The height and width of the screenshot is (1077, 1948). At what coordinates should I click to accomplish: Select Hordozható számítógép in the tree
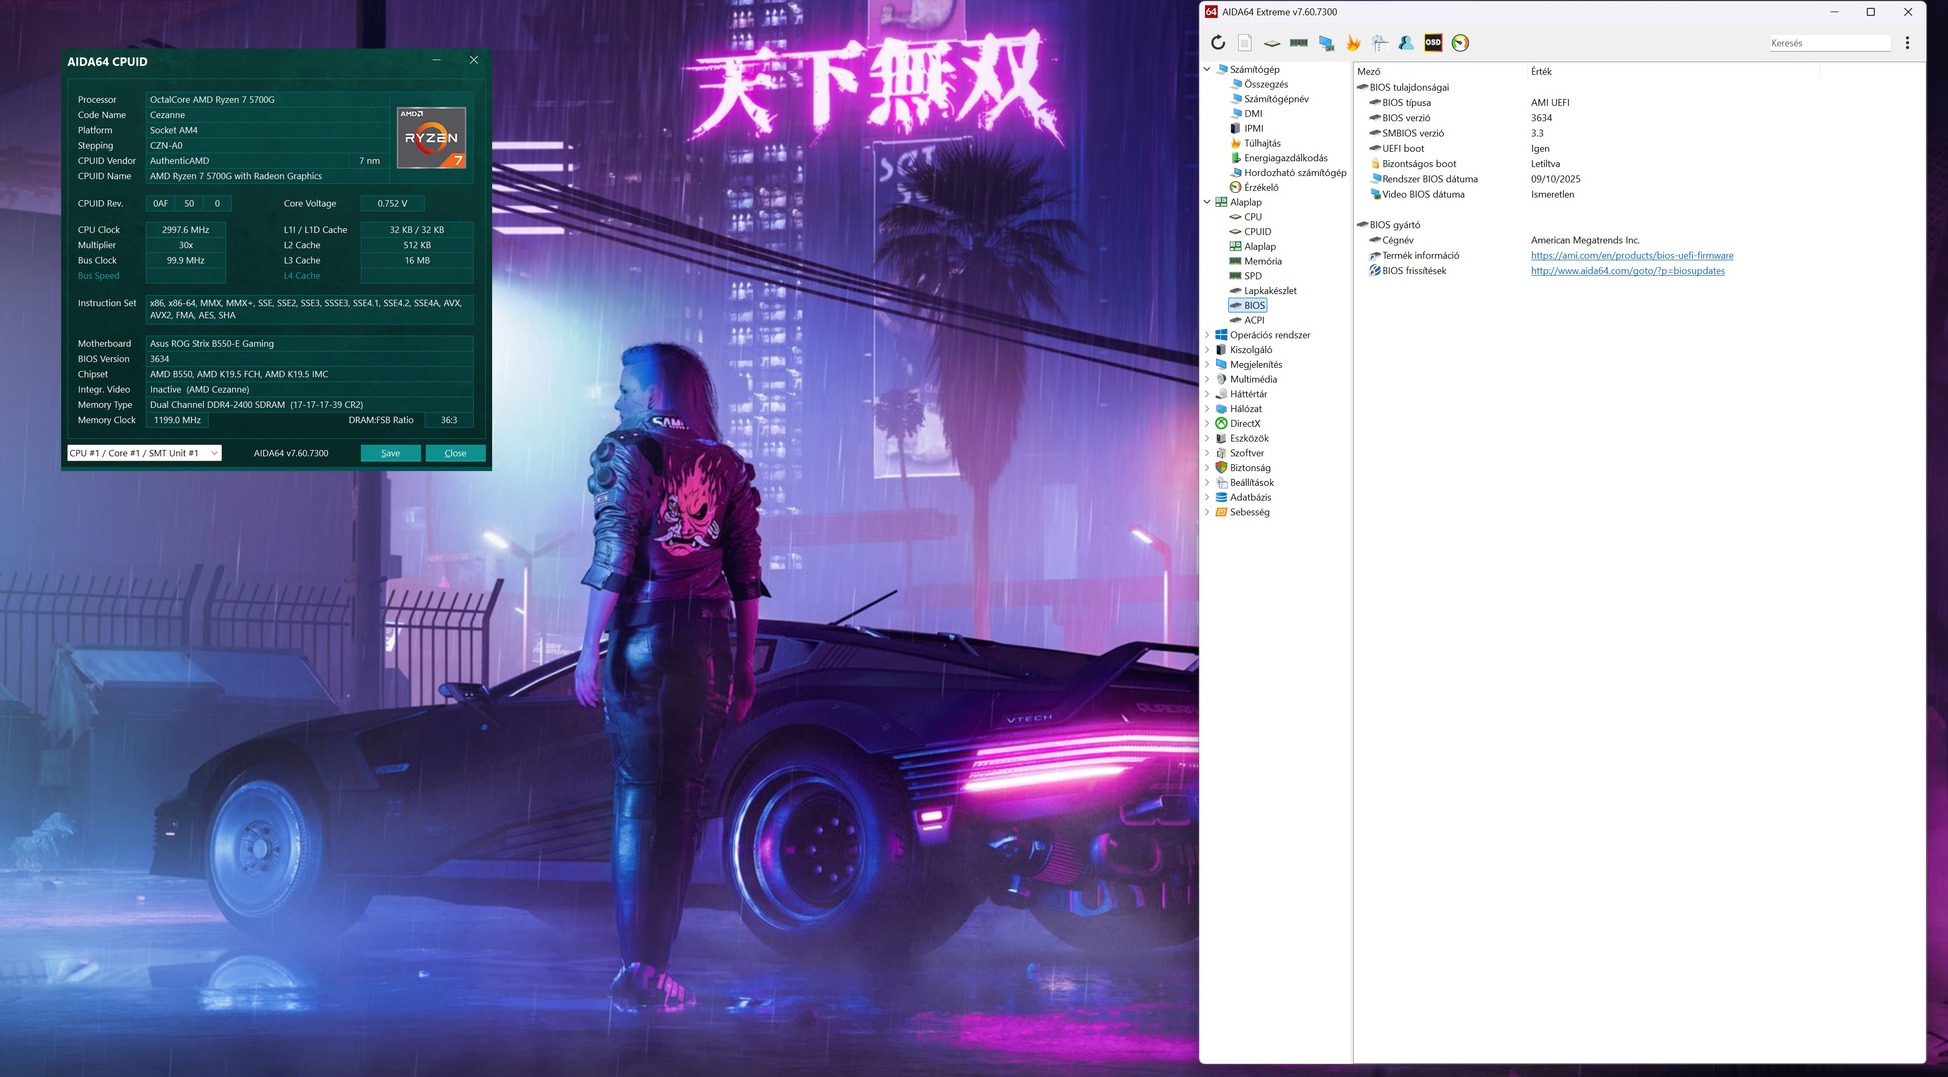click(x=1295, y=173)
